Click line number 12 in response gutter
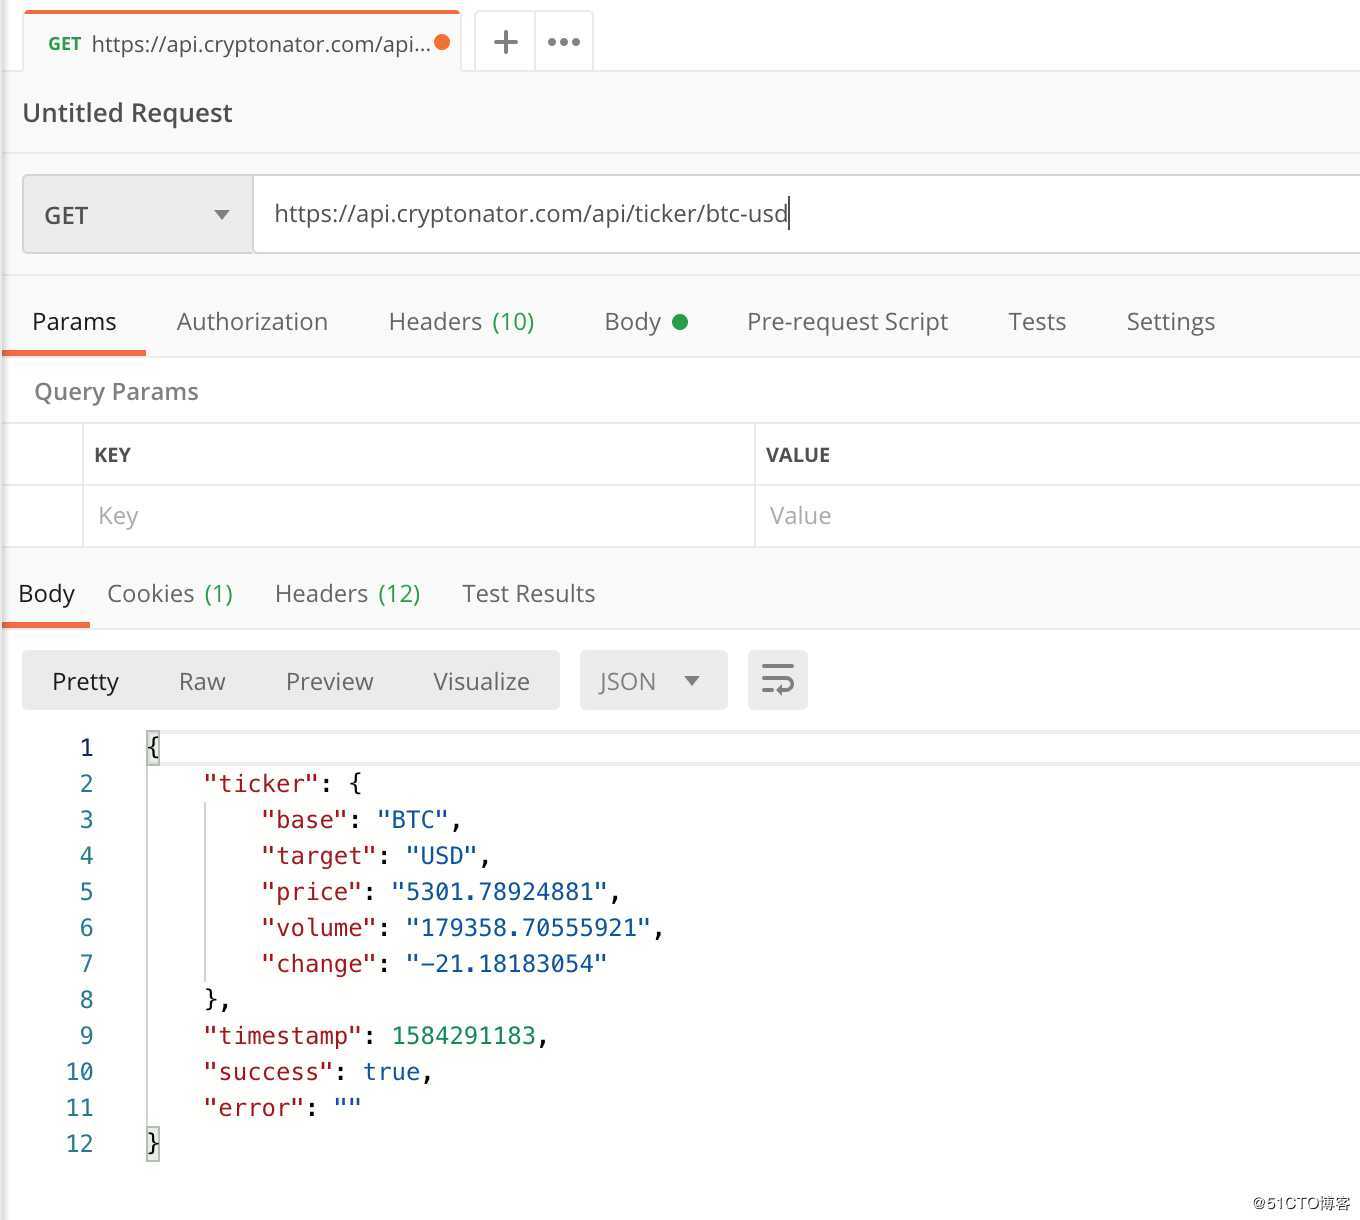This screenshot has height=1220, width=1360. 79,1144
